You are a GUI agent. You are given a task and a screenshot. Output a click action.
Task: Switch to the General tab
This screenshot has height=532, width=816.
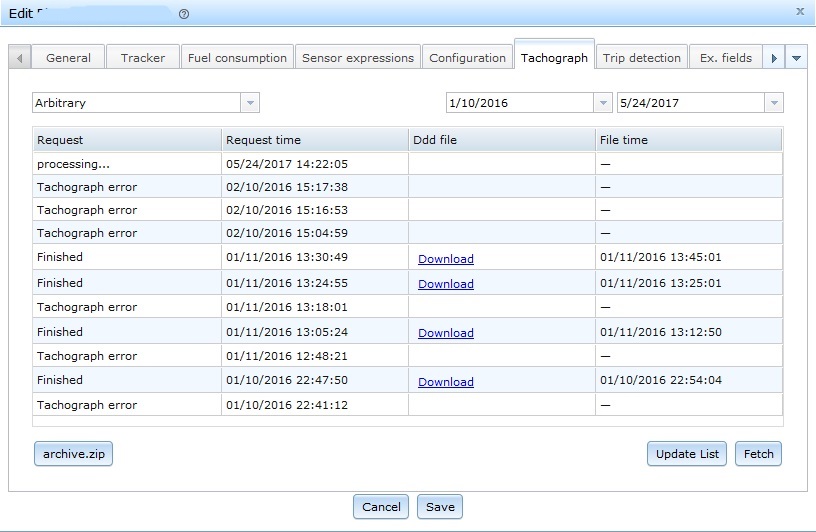[x=68, y=58]
